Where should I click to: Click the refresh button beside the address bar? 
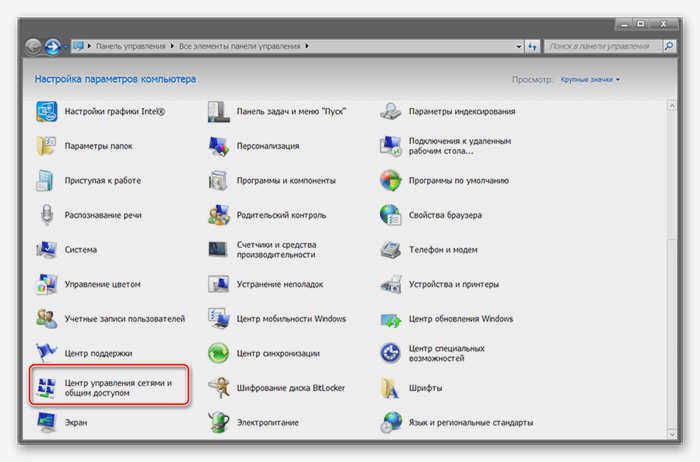pos(532,46)
